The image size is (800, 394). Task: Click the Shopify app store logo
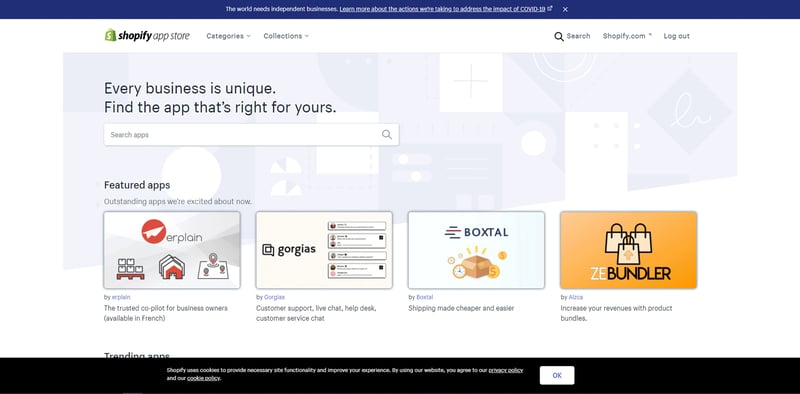pyautogui.click(x=147, y=36)
